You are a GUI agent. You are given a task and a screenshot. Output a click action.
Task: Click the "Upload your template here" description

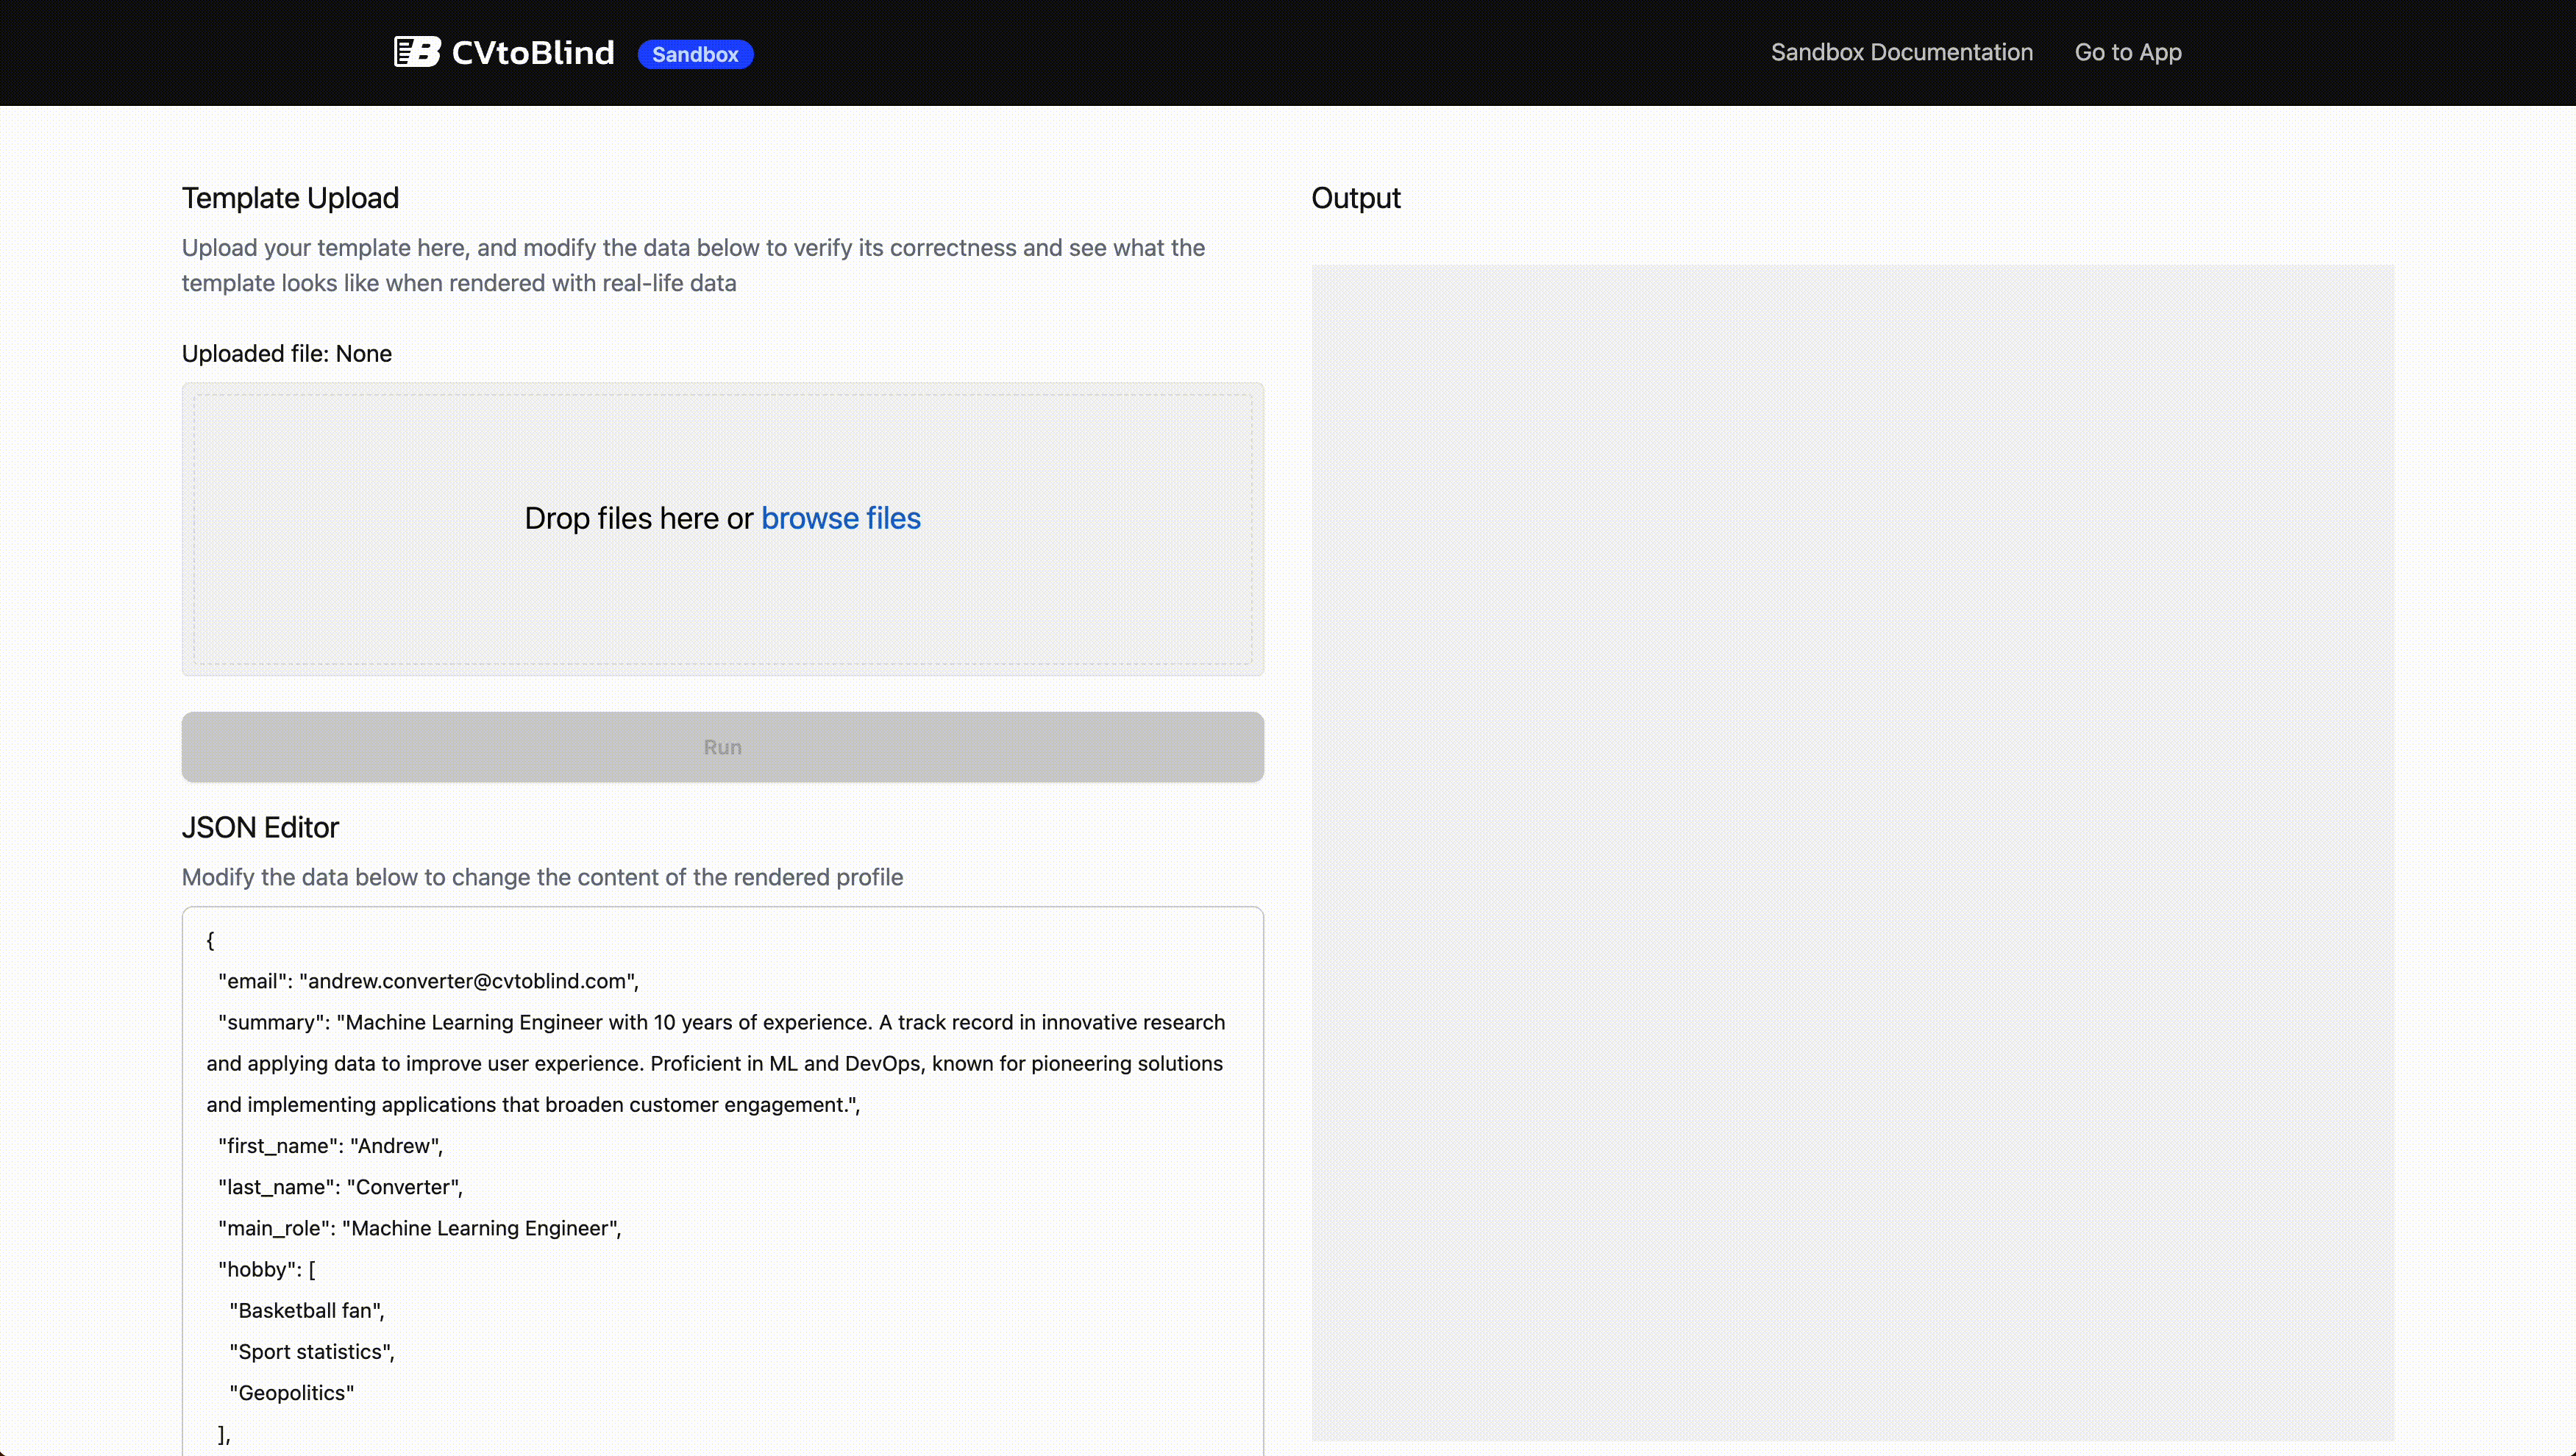click(693, 265)
